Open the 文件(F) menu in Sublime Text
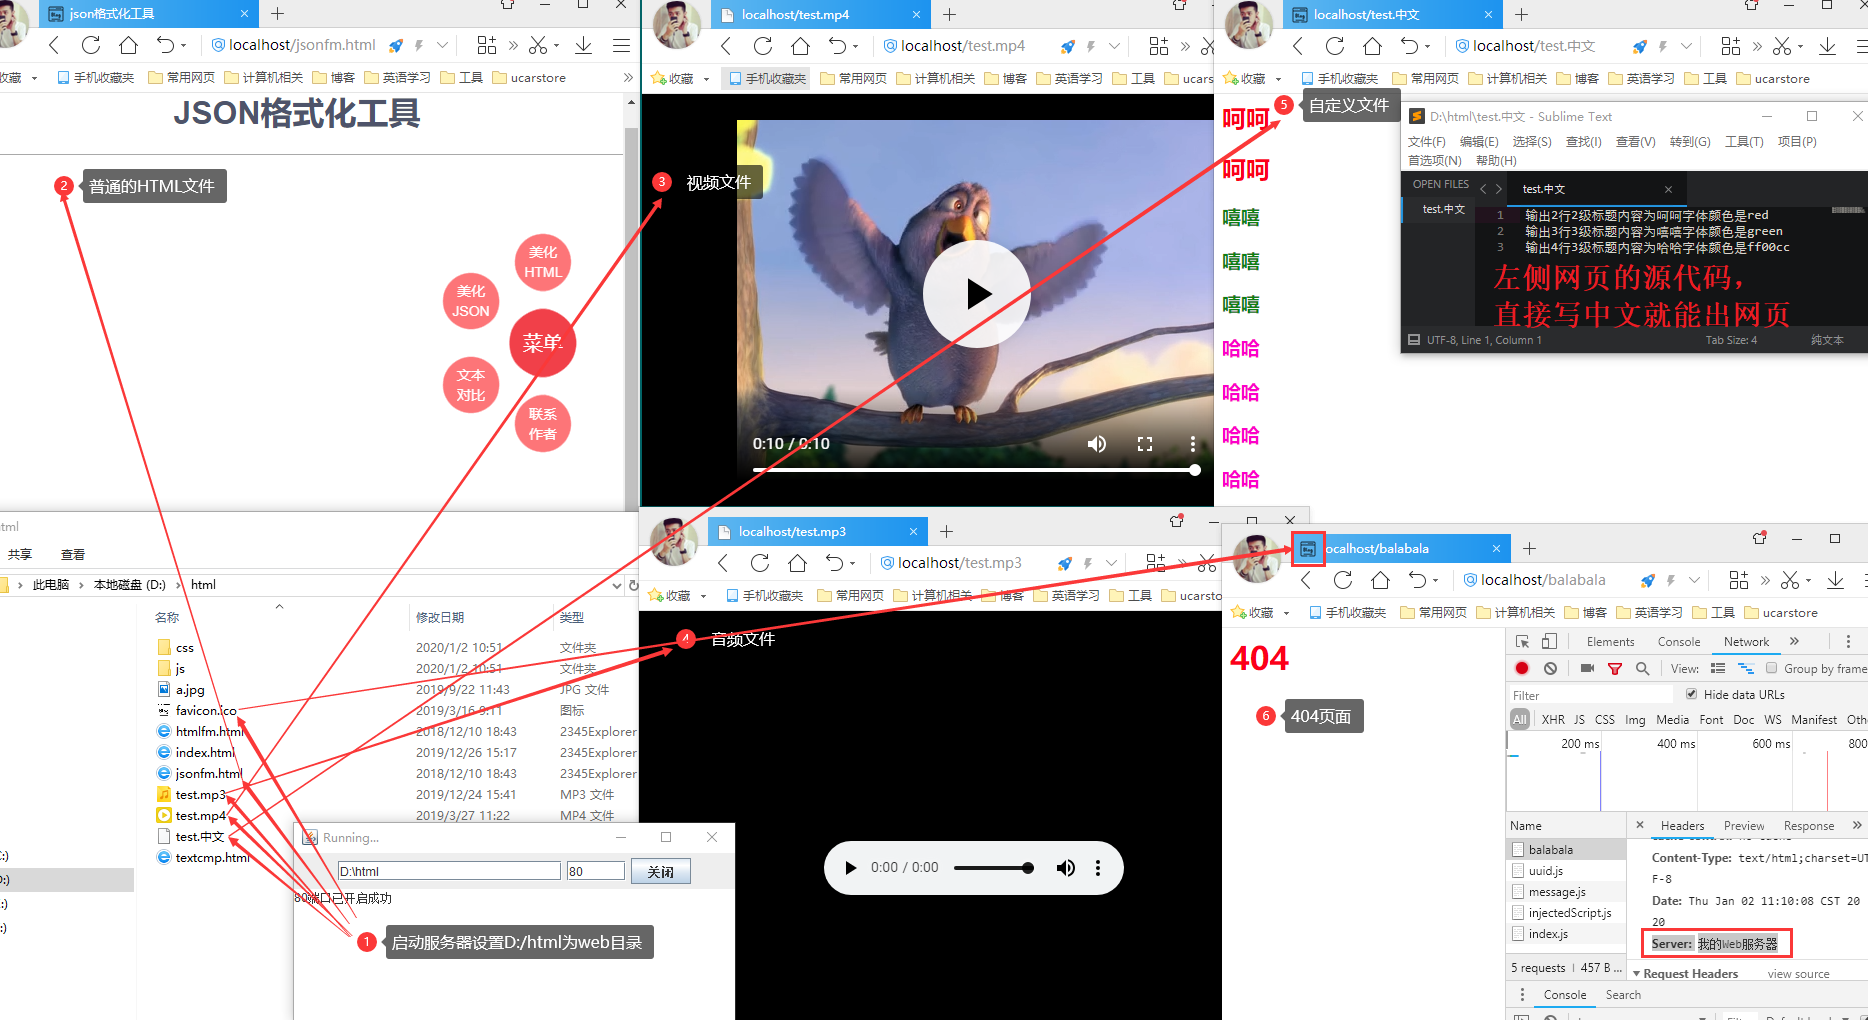 coord(1427,142)
